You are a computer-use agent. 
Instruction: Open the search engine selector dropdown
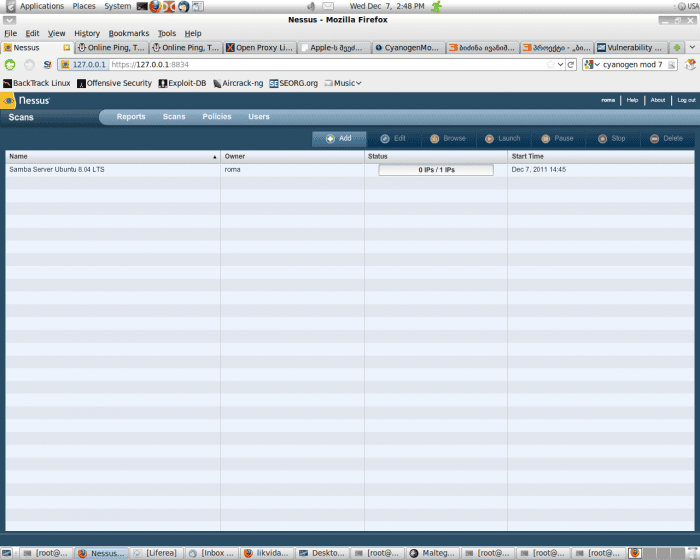coord(592,65)
